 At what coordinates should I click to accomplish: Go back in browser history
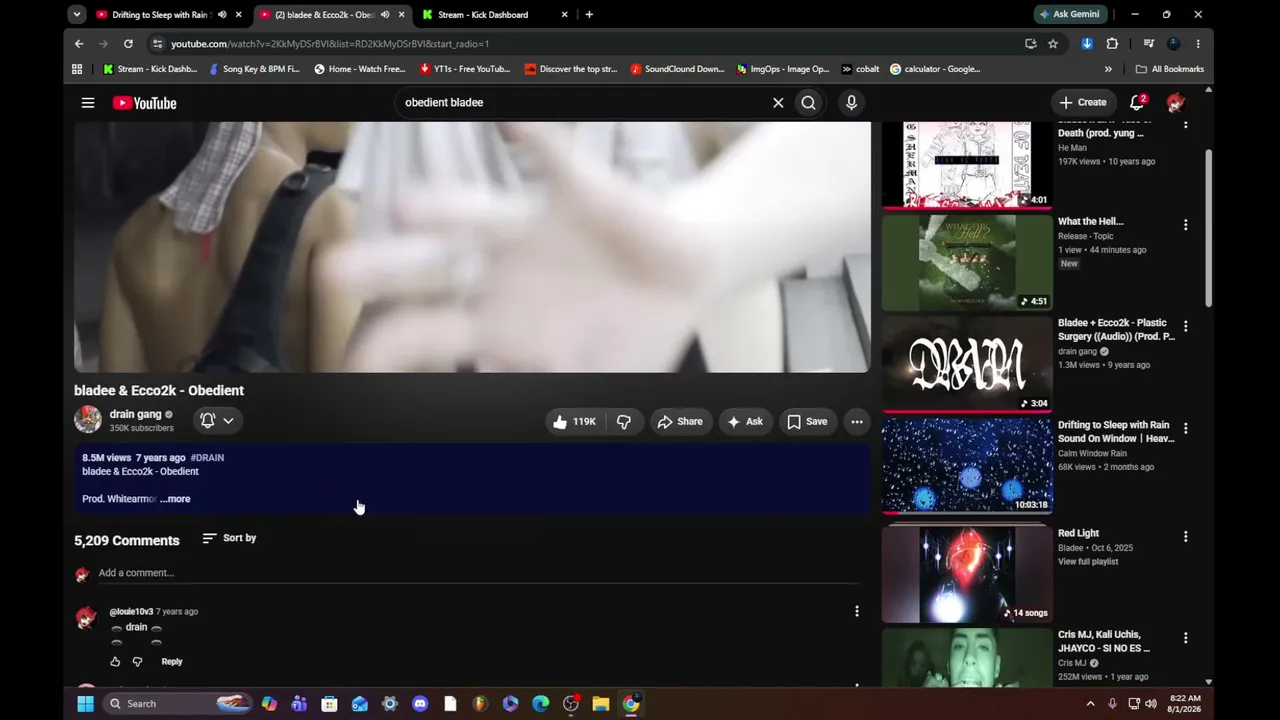click(79, 44)
